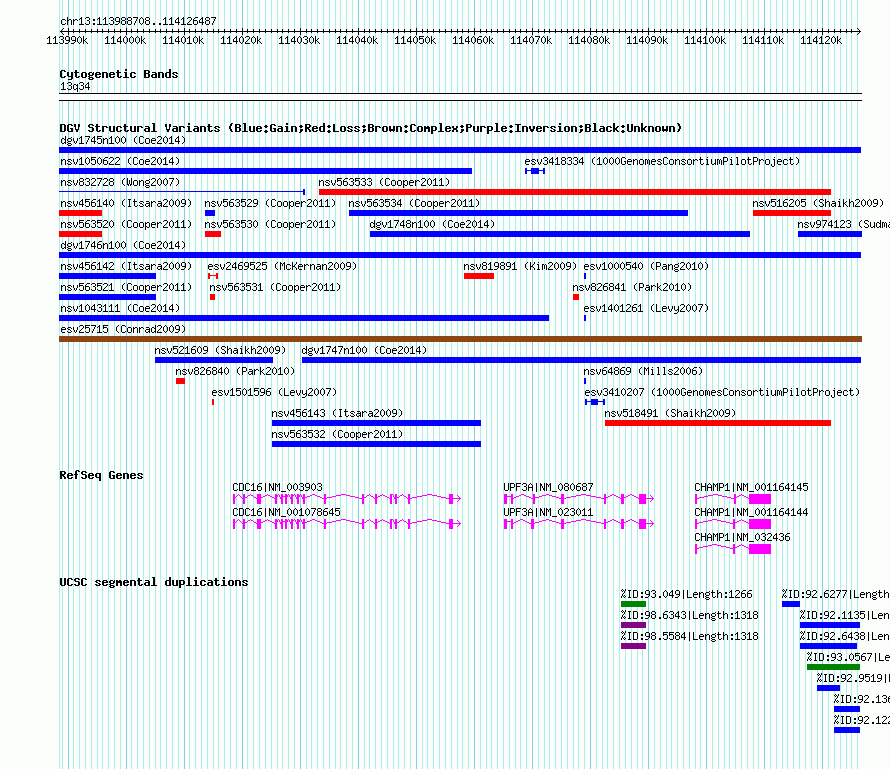Image resolution: width=890 pixels, height=769 pixels.
Task: Click the esv2469525 (McKernan2009) label
Action: click(282, 266)
